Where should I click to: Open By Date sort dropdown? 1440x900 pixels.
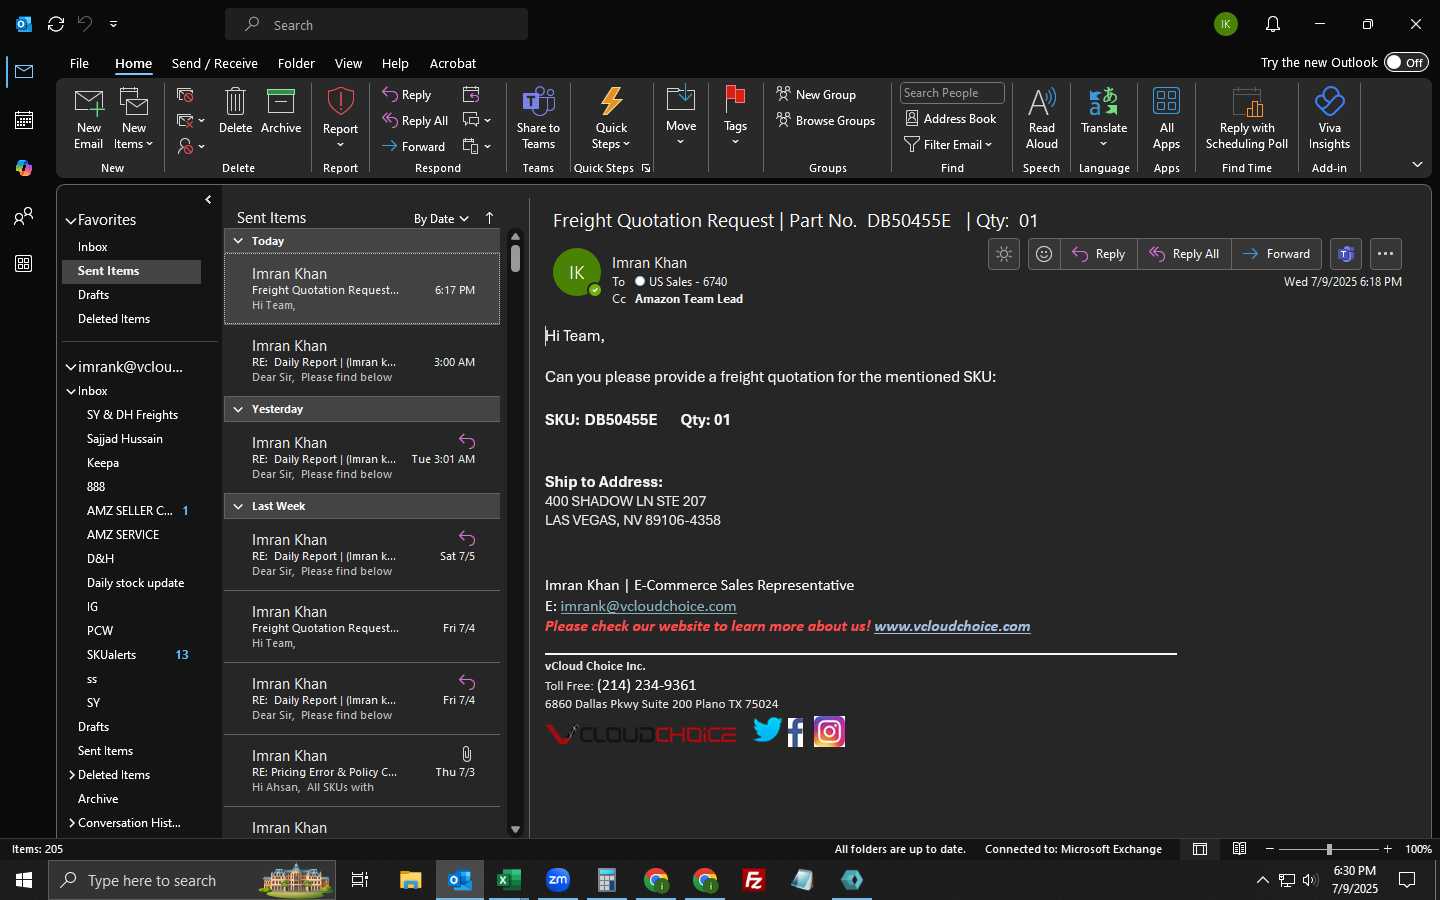click(x=441, y=219)
